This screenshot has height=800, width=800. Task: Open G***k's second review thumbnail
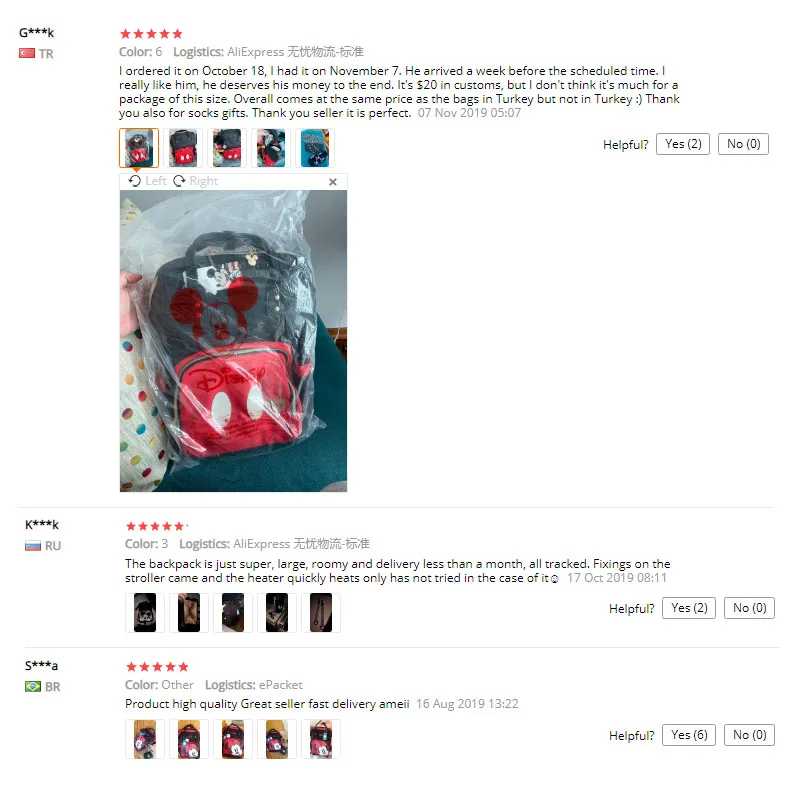point(183,148)
